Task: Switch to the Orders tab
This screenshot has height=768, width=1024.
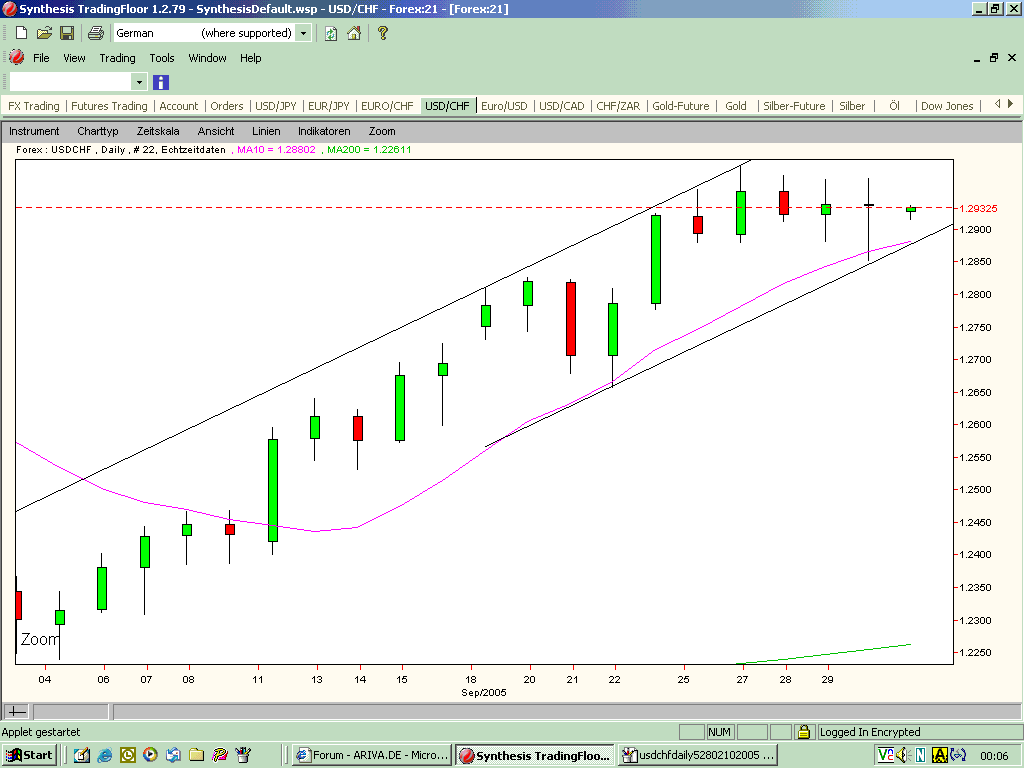Action: (227, 106)
